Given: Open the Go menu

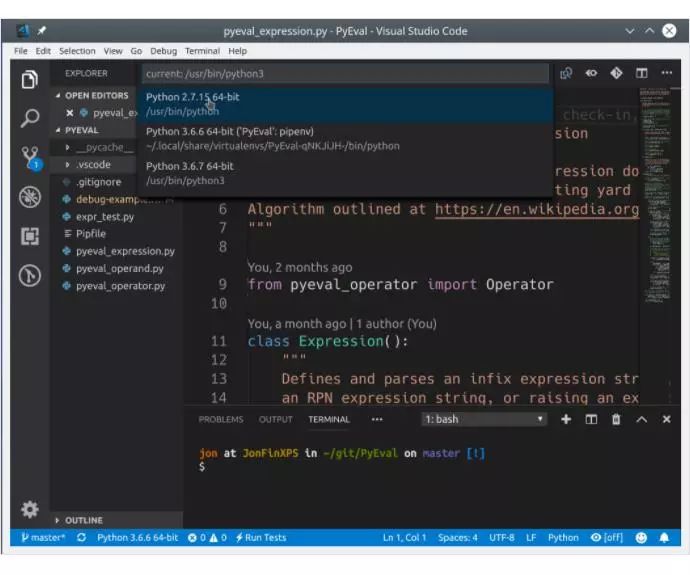Looking at the screenshot, I should tap(136, 51).
